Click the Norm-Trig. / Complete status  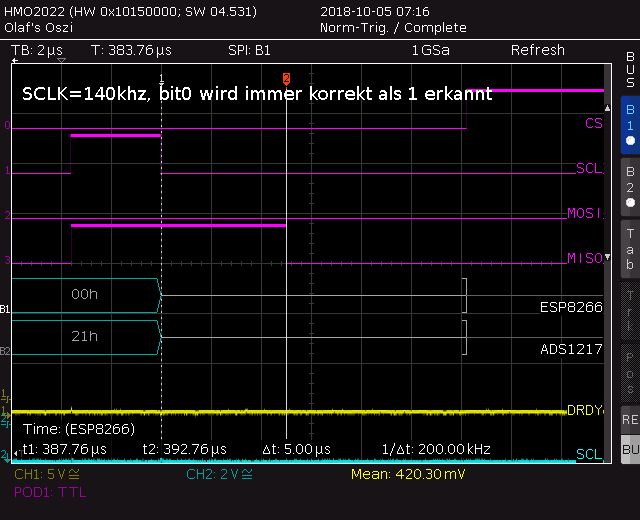(x=393, y=28)
